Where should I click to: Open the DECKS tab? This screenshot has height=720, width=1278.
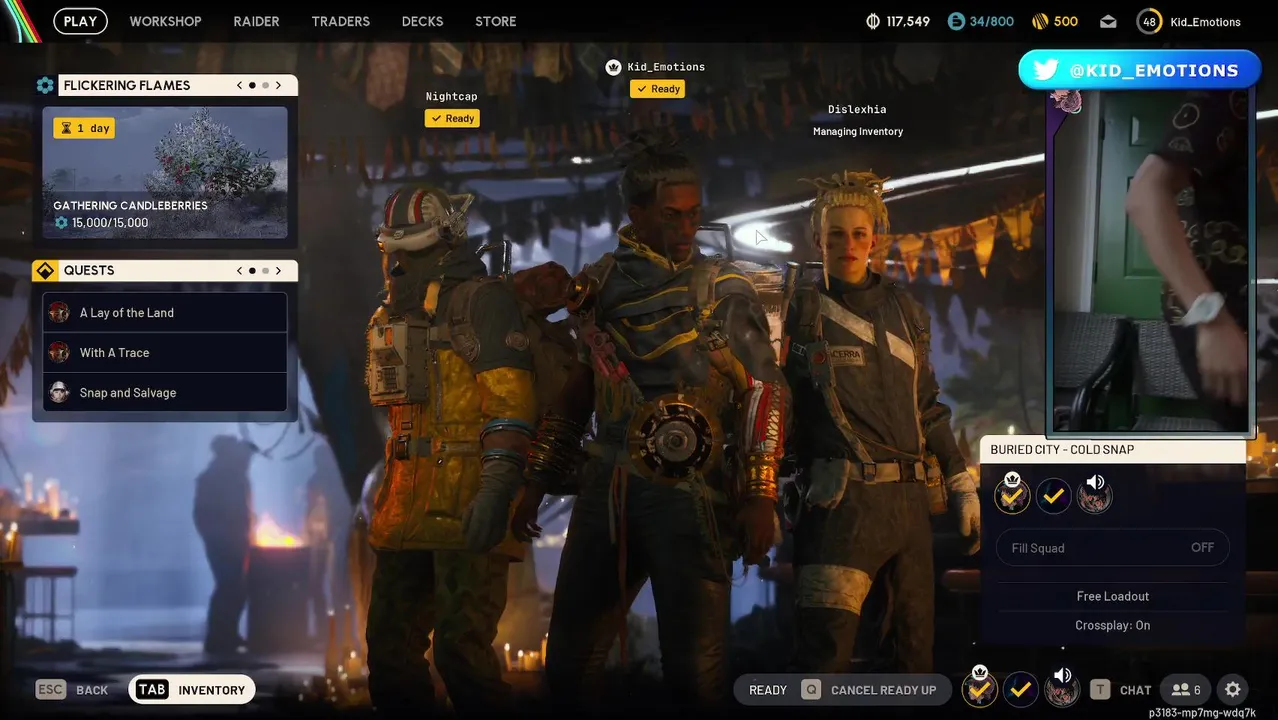pos(422,21)
